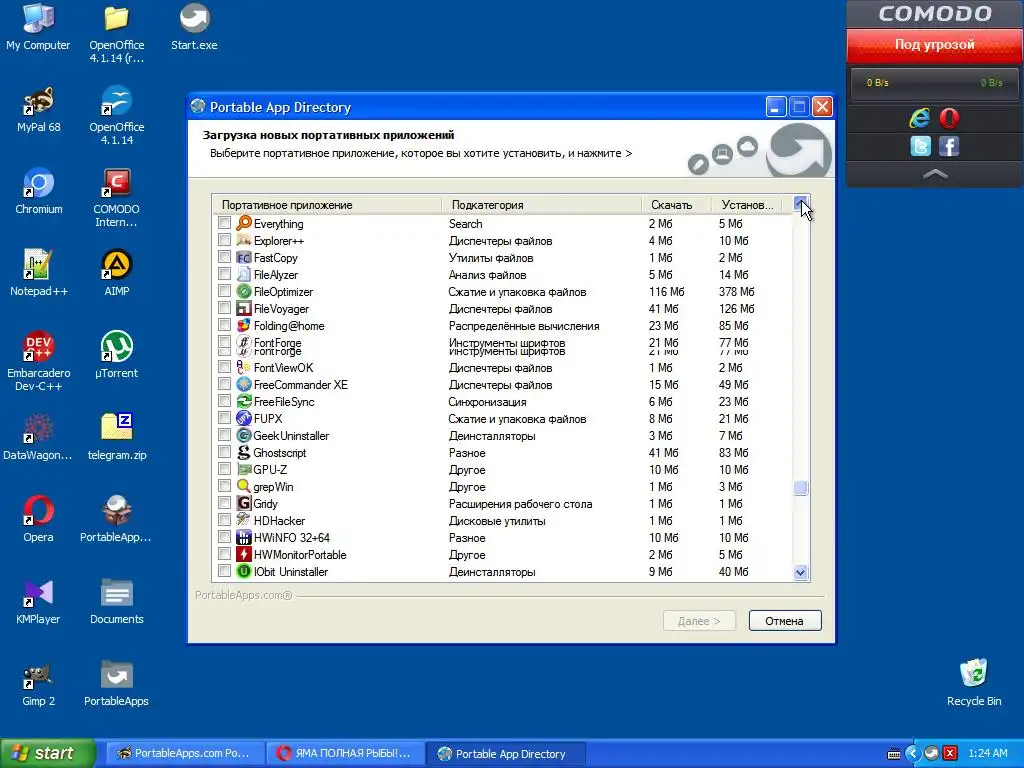Click the IObit Uninstaller icon
Screen dimensions: 1024x768
click(244, 571)
